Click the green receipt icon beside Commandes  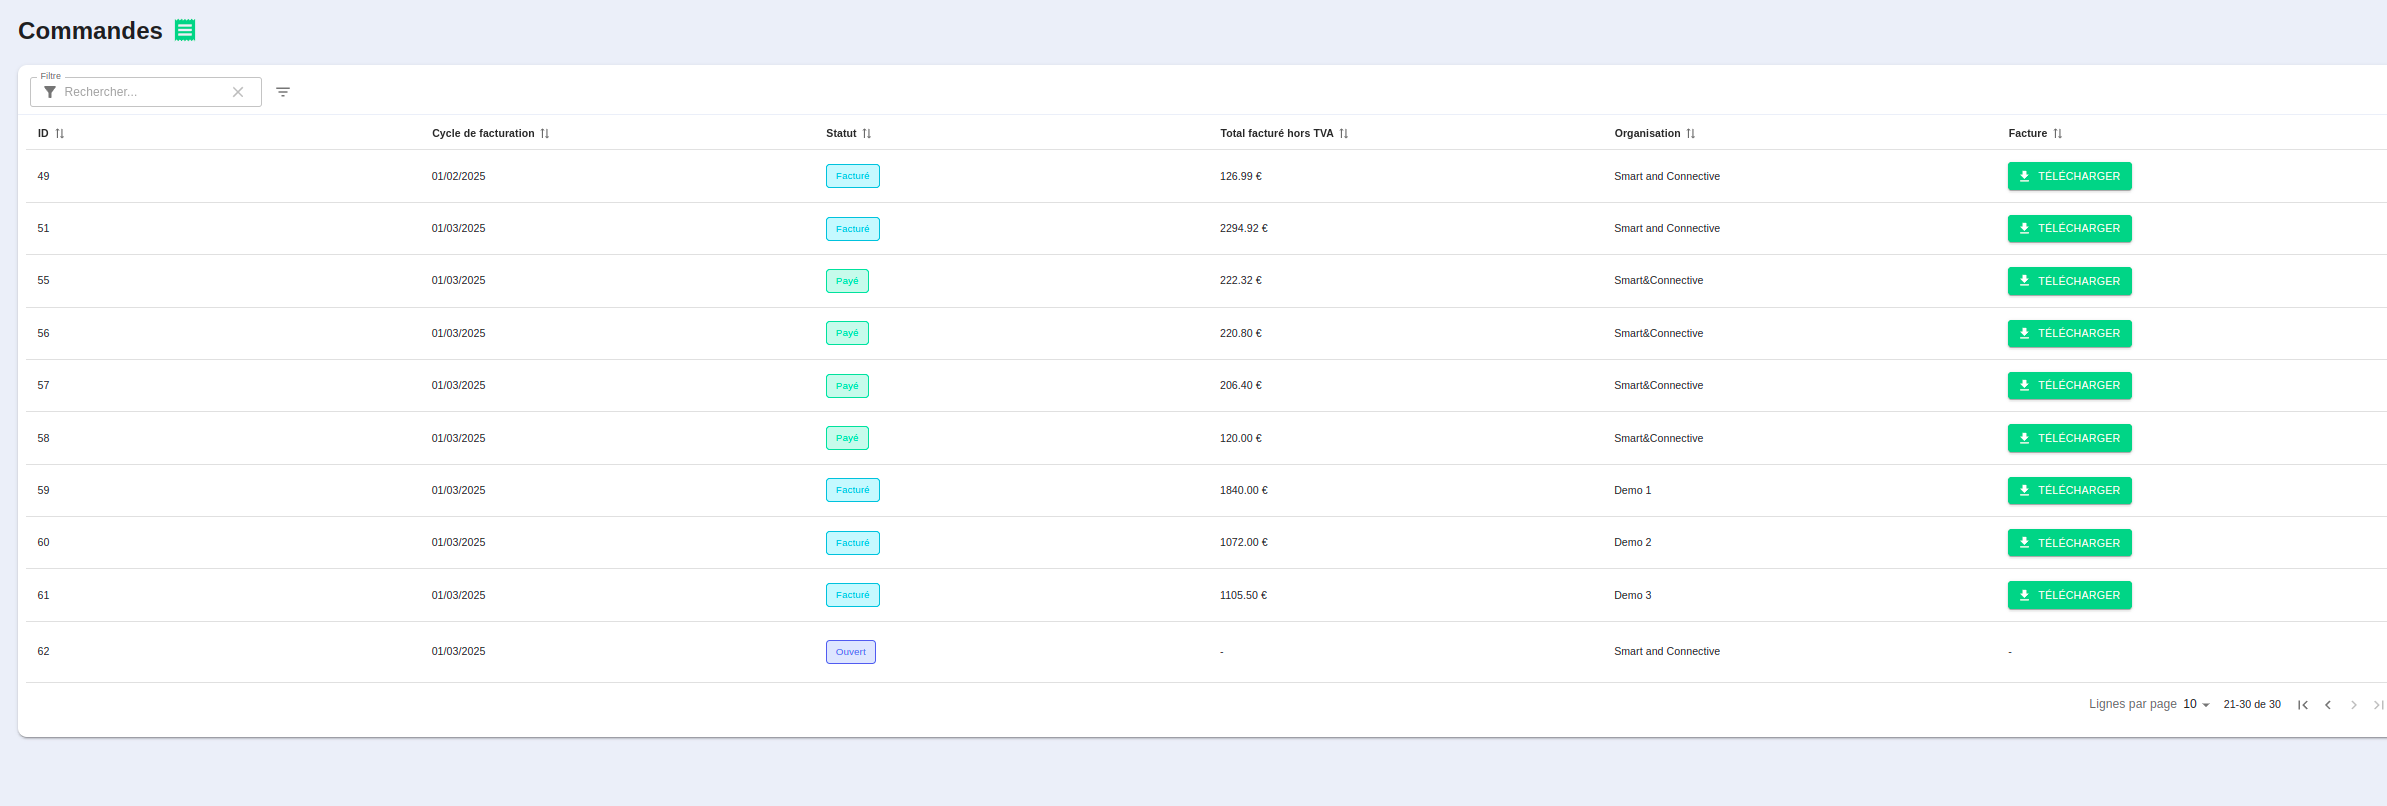[185, 30]
